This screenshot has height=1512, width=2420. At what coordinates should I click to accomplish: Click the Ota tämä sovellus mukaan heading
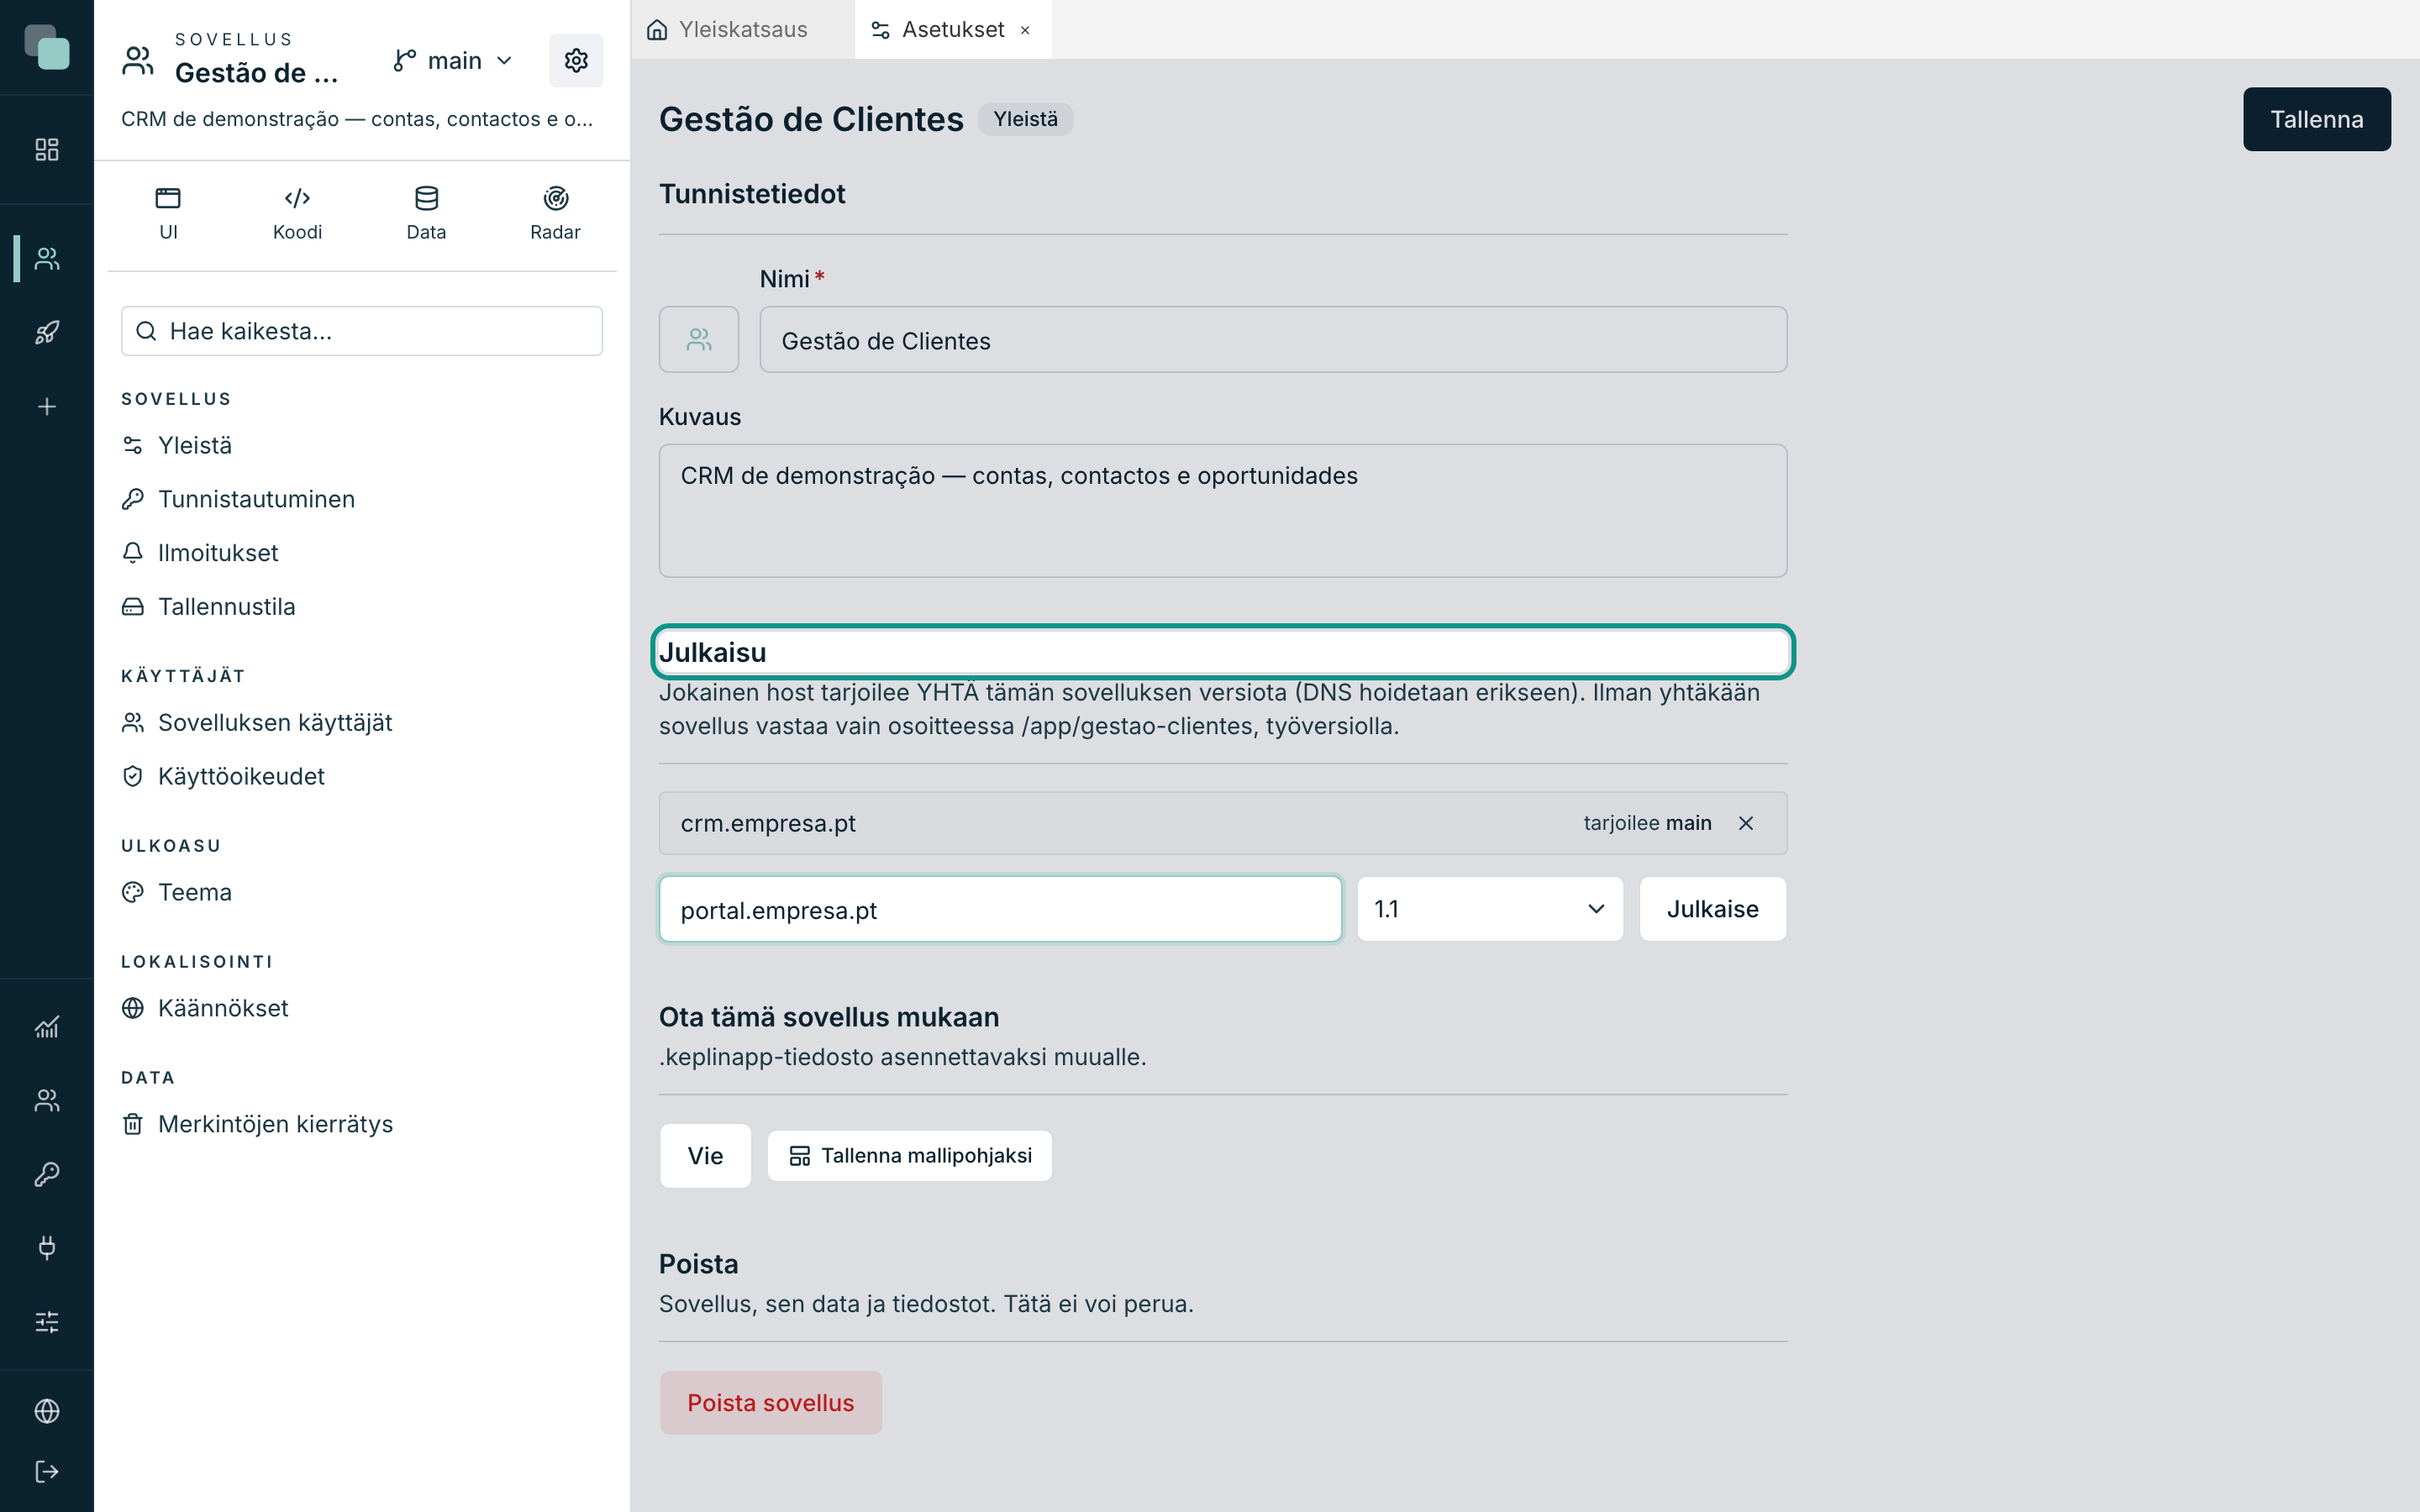point(829,1017)
